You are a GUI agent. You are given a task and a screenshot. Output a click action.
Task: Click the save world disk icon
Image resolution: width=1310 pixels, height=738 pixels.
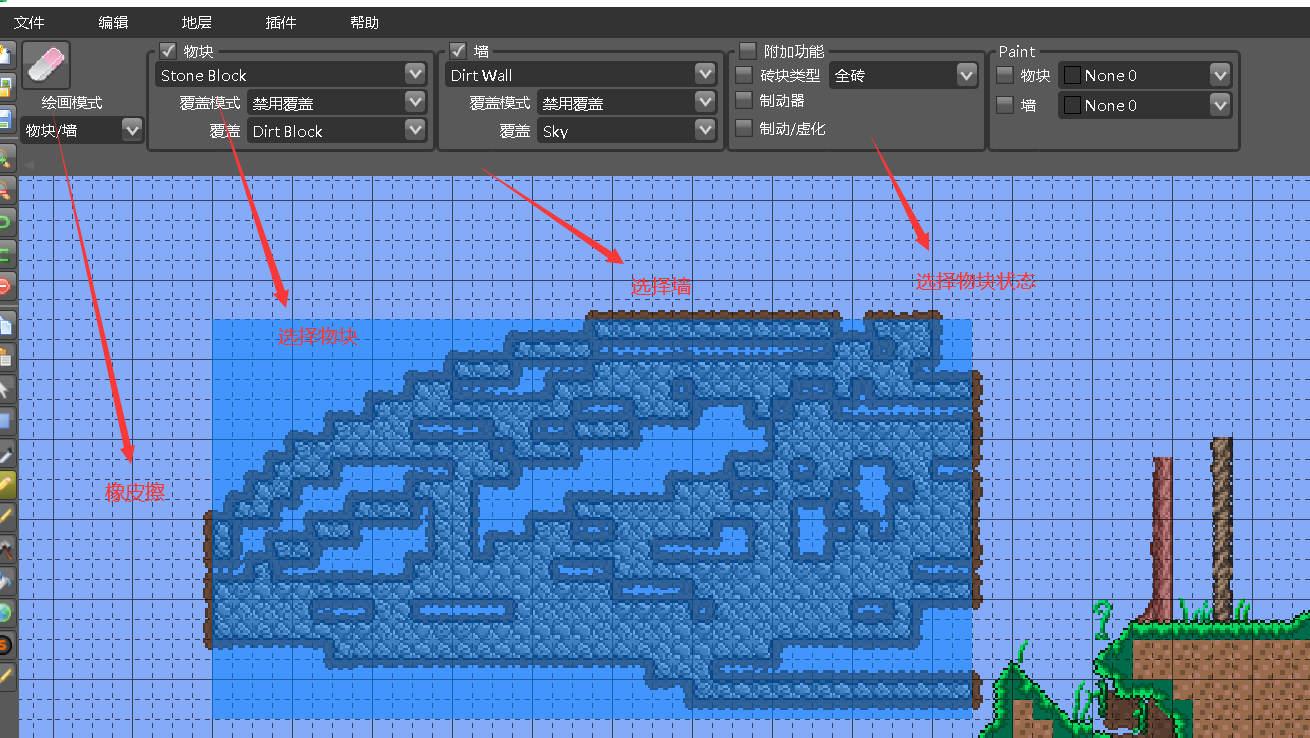point(6,120)
